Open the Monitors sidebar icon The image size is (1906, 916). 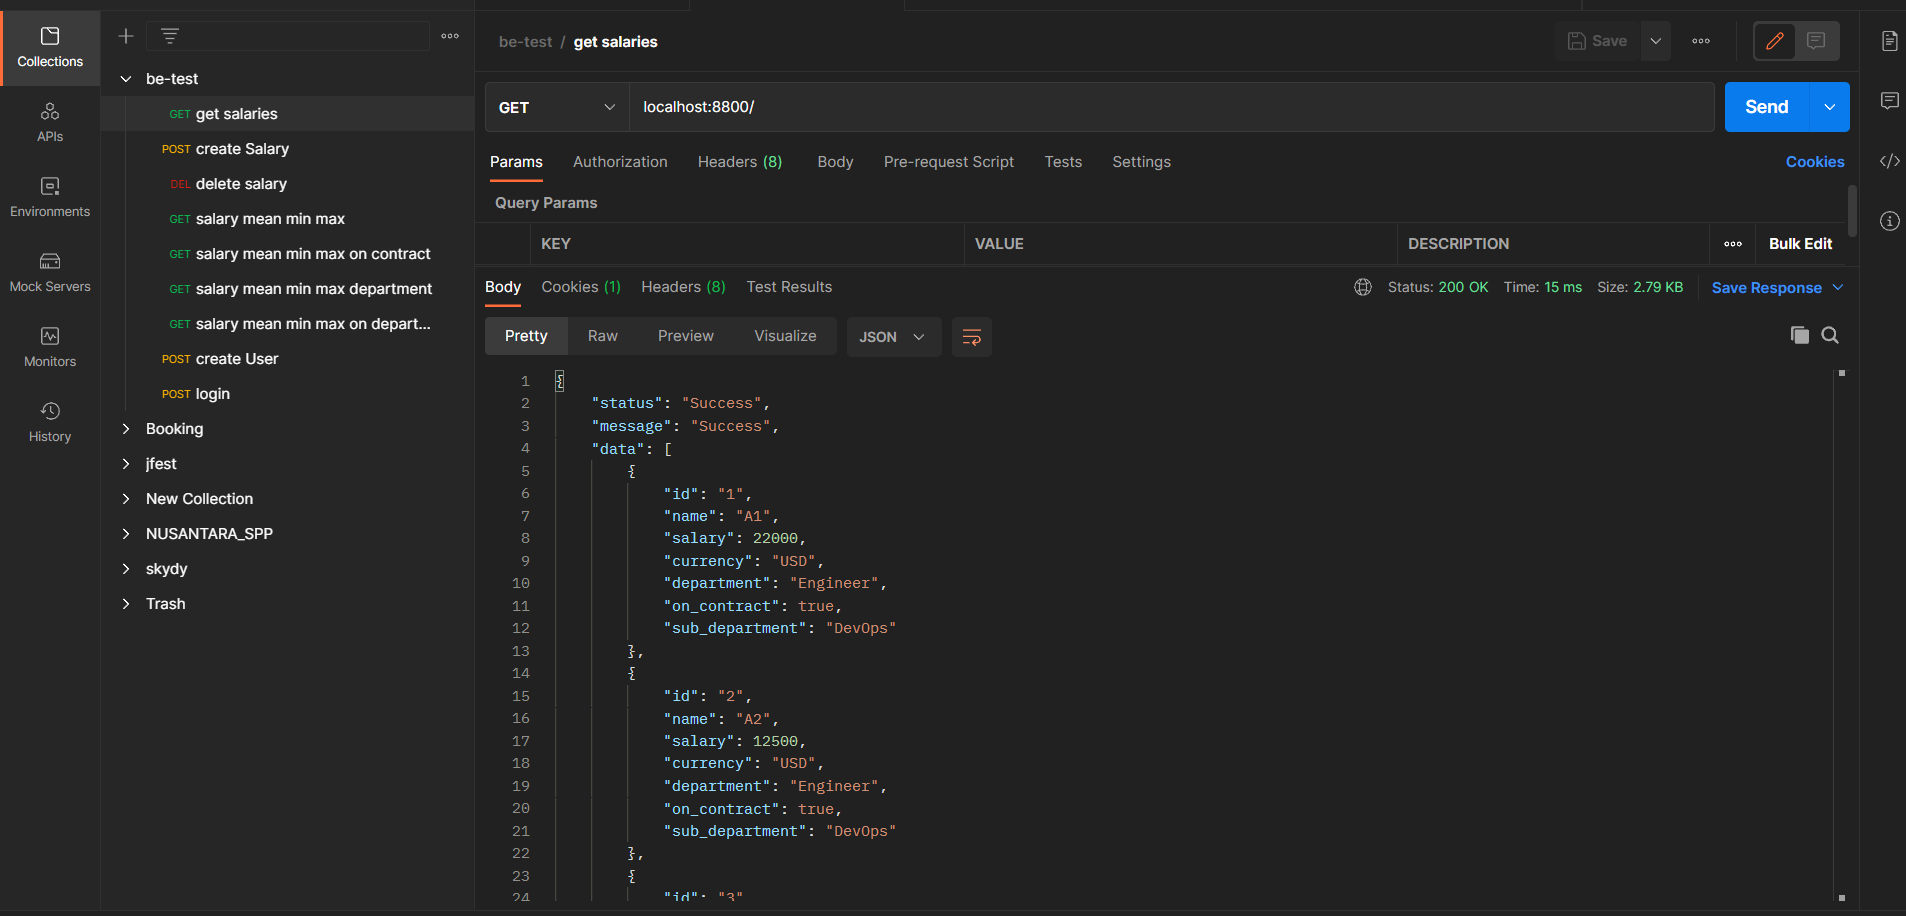pos(50,345)
